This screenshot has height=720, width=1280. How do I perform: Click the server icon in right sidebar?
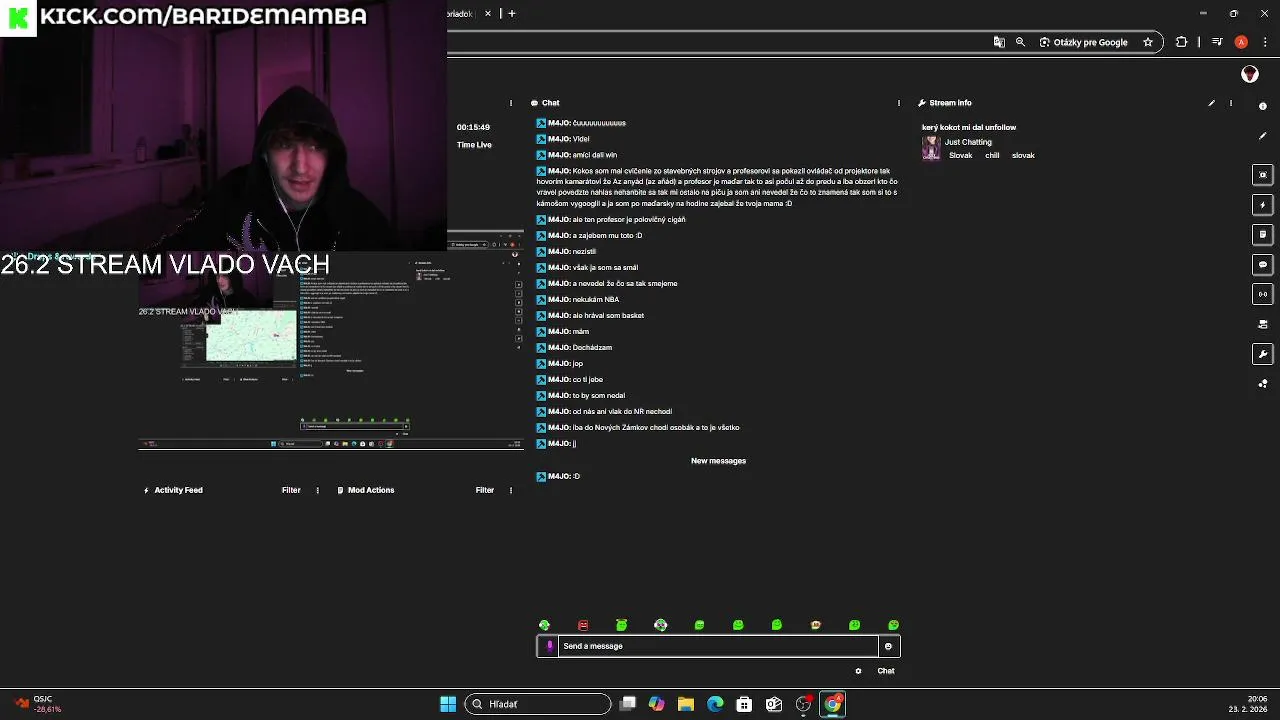point(1263,324)
